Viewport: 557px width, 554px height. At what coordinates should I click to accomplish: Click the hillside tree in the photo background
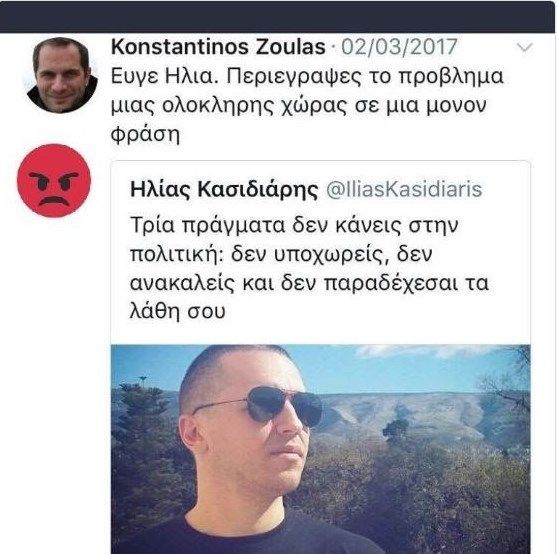[396, 424]
